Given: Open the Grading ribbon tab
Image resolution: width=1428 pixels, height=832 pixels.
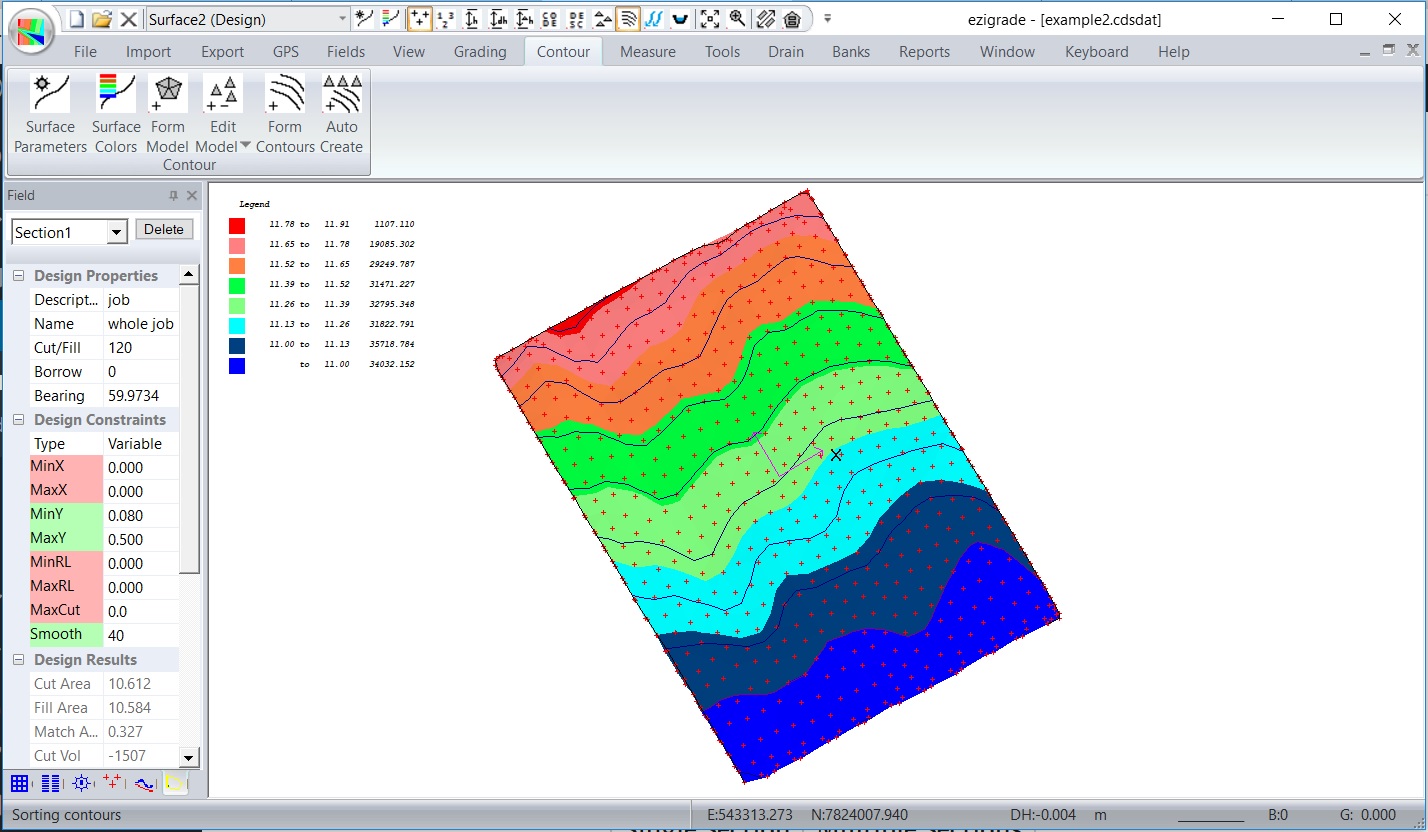Looking at the screenshot, I should [480, 52].
